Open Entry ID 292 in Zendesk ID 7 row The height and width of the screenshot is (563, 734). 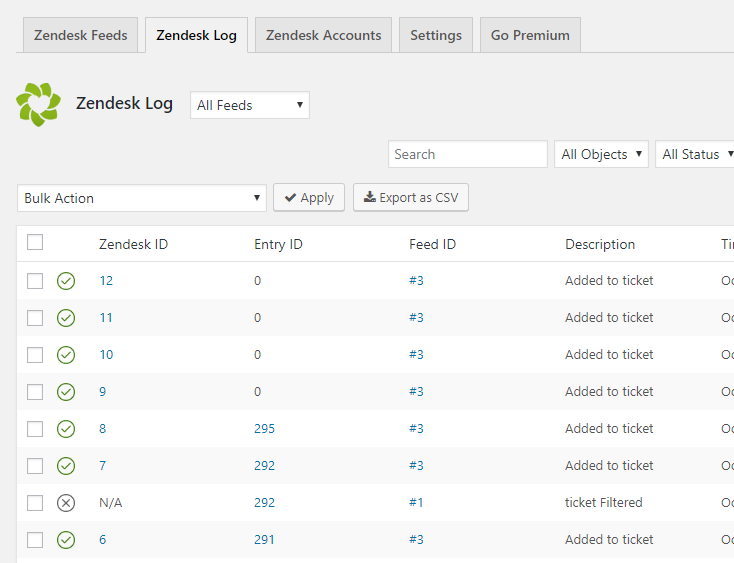tap(264, 466)
